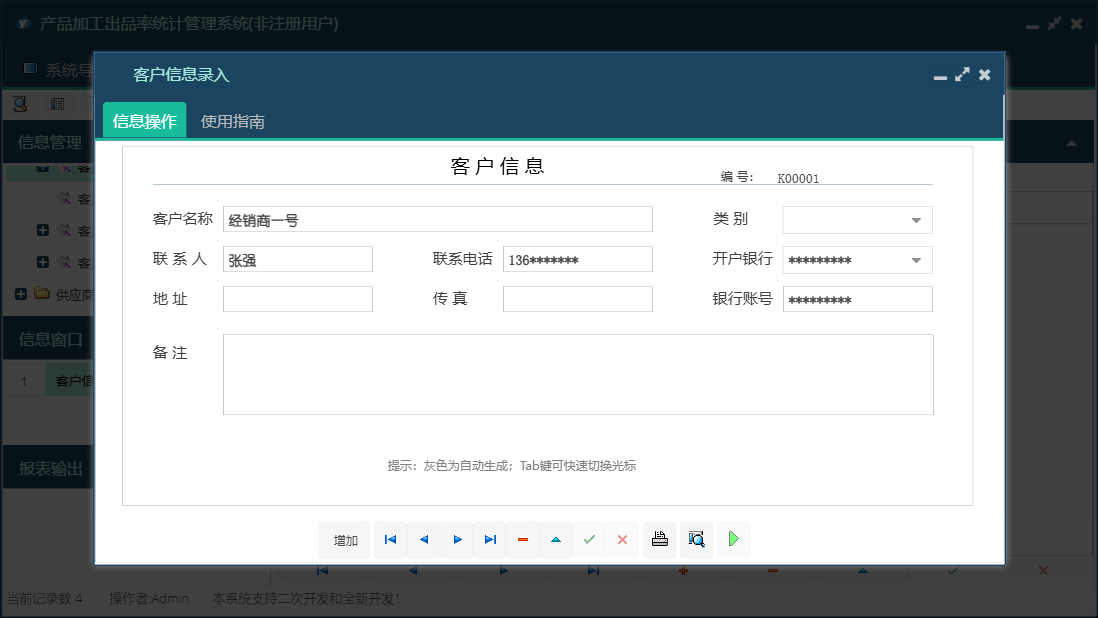
Task: Expand the 供应商 tree node
Action: coord(22,294)
